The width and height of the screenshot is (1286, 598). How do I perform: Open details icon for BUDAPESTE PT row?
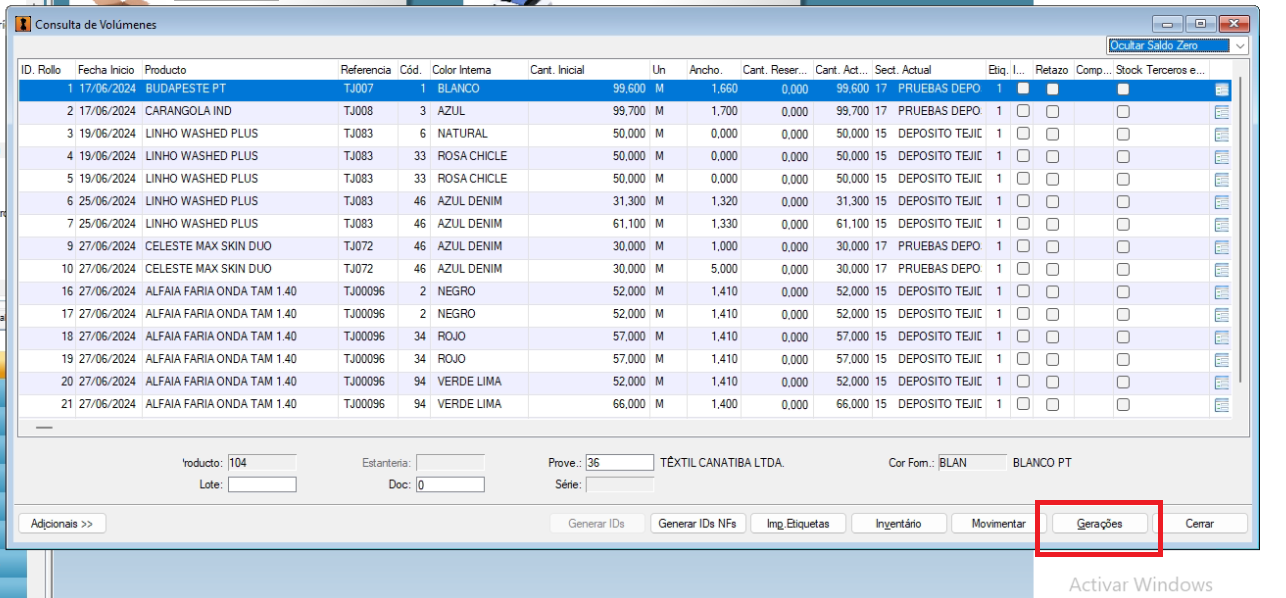pyautogui.click(x=1221, y=89)
